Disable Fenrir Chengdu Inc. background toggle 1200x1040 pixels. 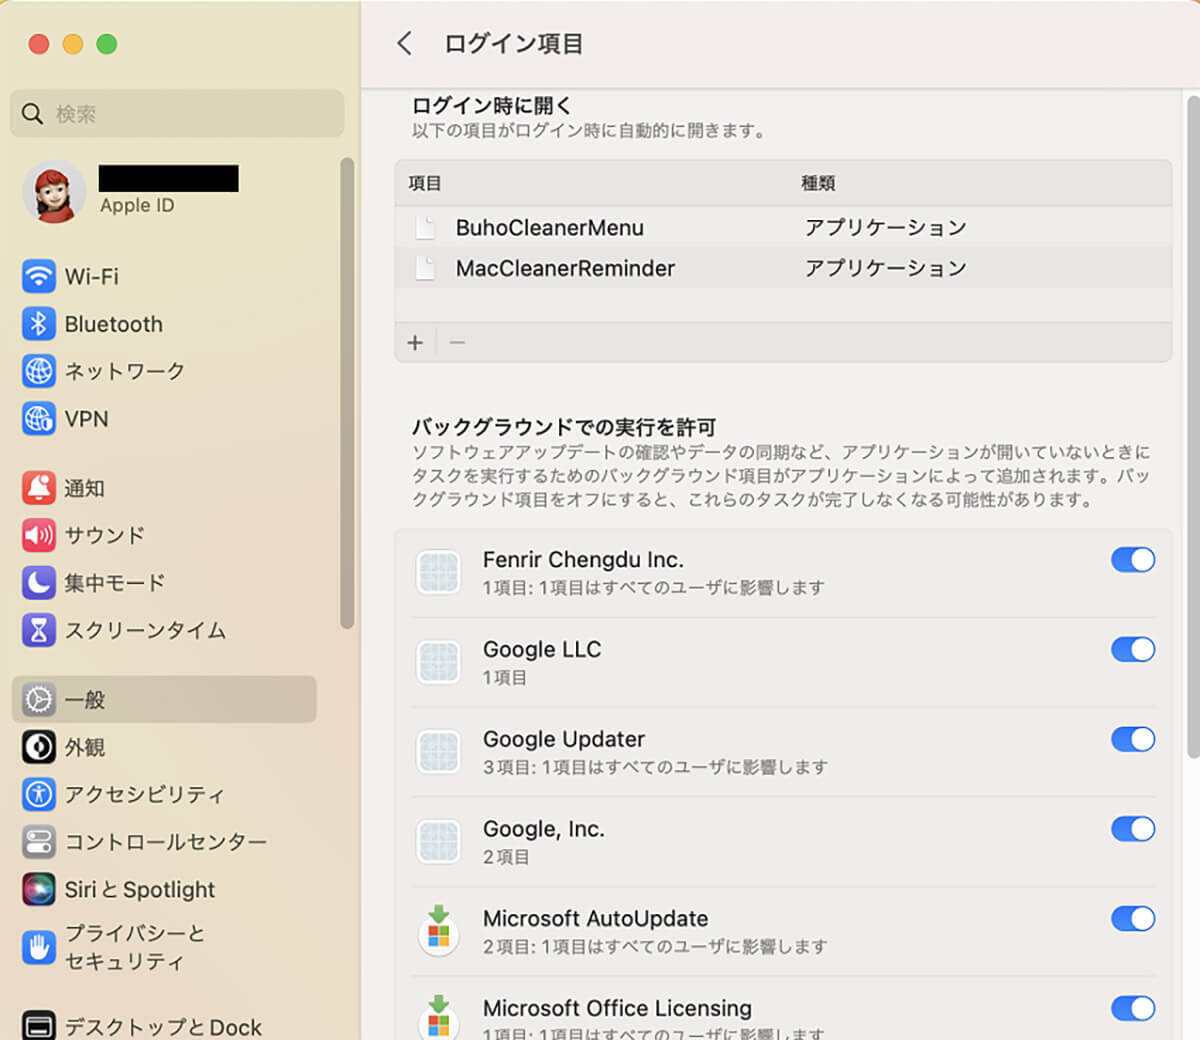point(1132,560)
